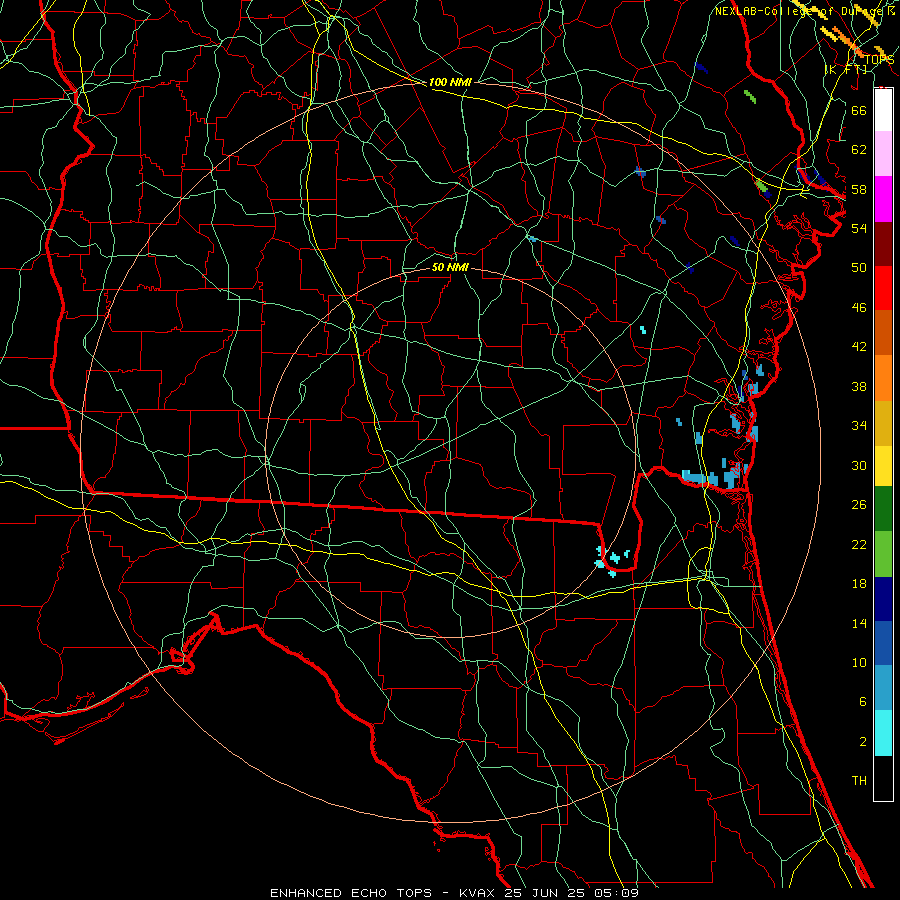Select the black TH swatch in legend

(x=883, y=778)
